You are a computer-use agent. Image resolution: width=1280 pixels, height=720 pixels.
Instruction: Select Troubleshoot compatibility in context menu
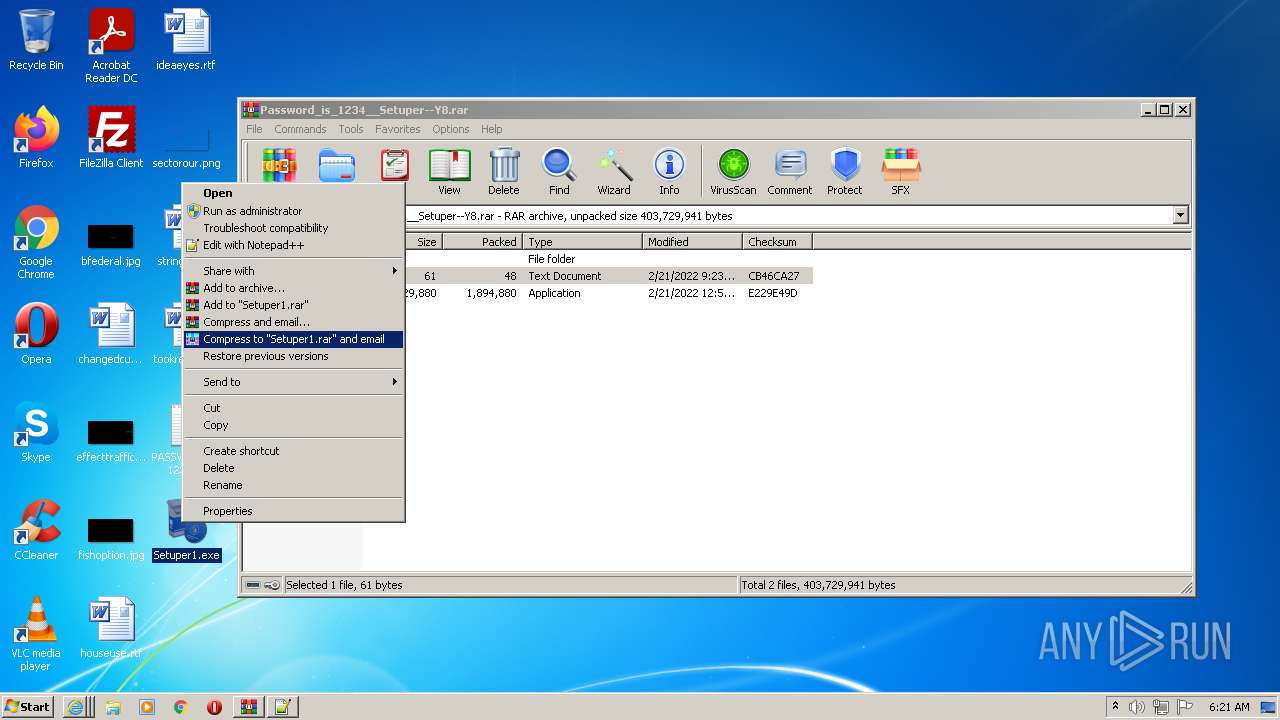click(x=293, y=228)
